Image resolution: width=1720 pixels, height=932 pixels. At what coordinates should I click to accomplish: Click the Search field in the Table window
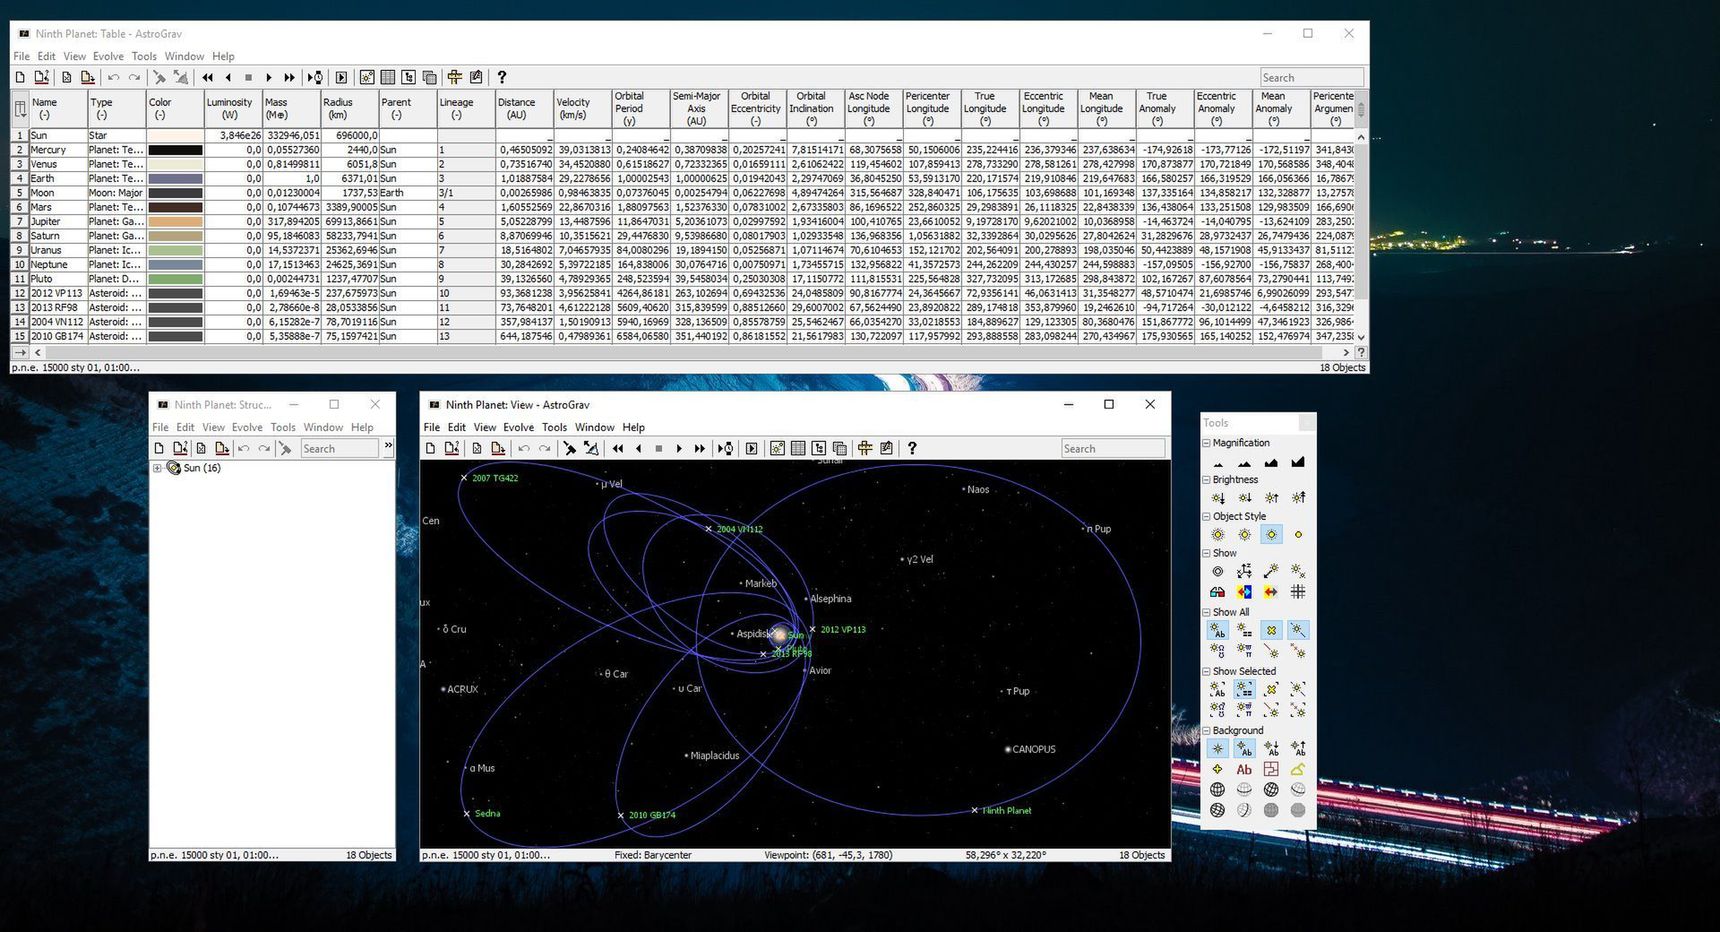pos(1311,77)
